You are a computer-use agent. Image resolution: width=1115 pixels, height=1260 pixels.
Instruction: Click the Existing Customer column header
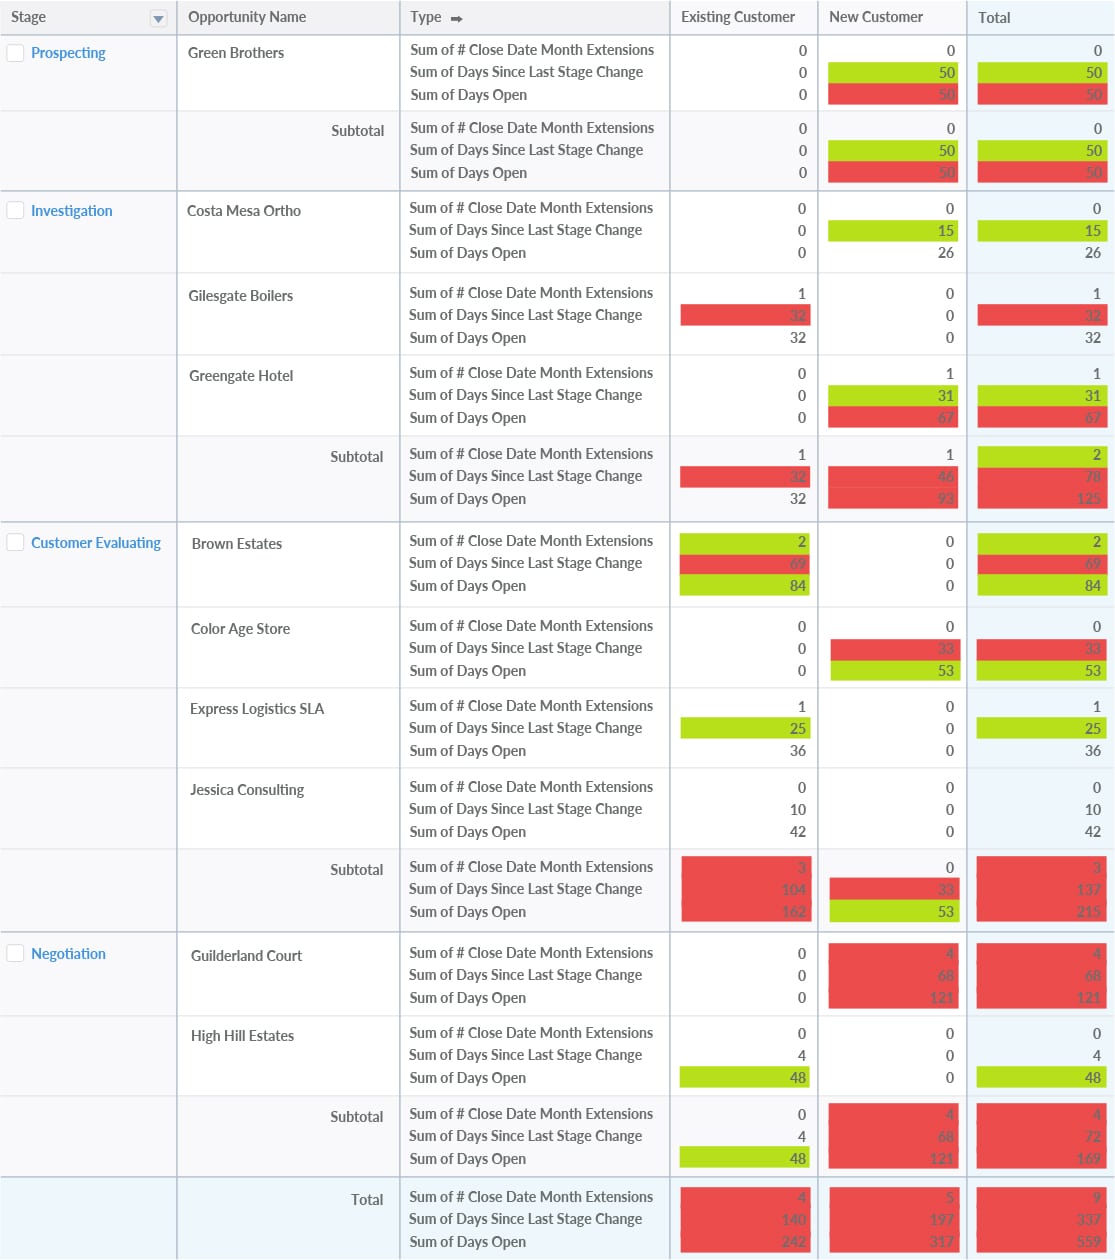tap(738, 17)
